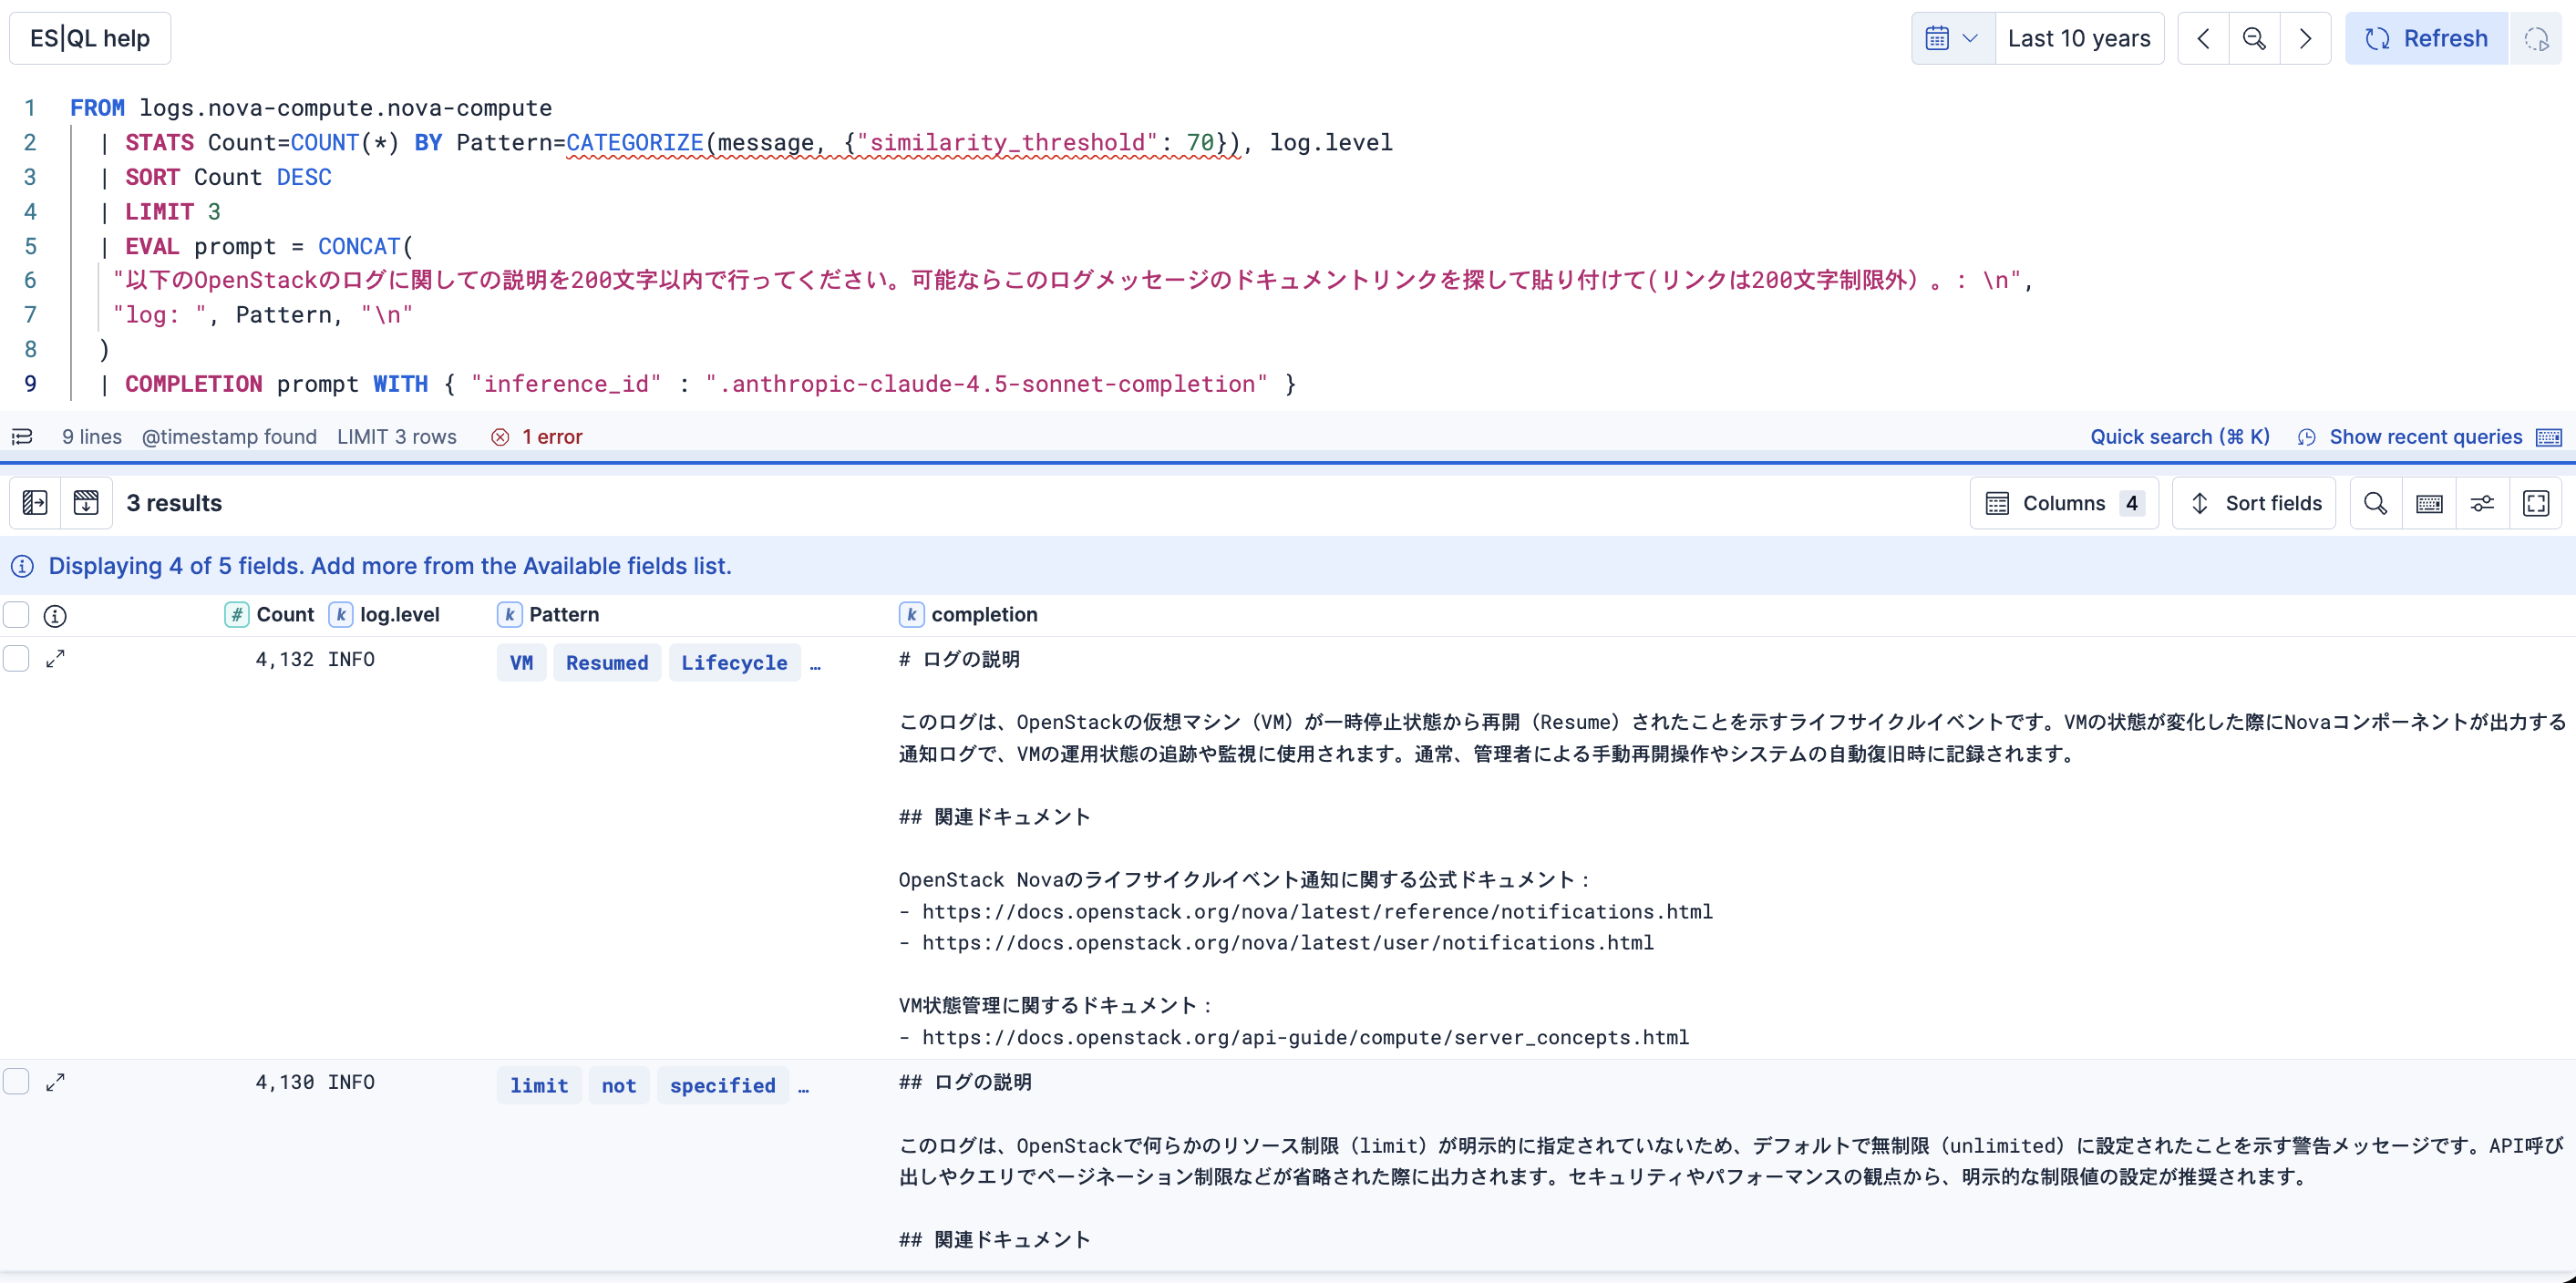The image size is (2576, 1283).
Task: Enter full screen mode for the results table
Action: (2538, 503)
